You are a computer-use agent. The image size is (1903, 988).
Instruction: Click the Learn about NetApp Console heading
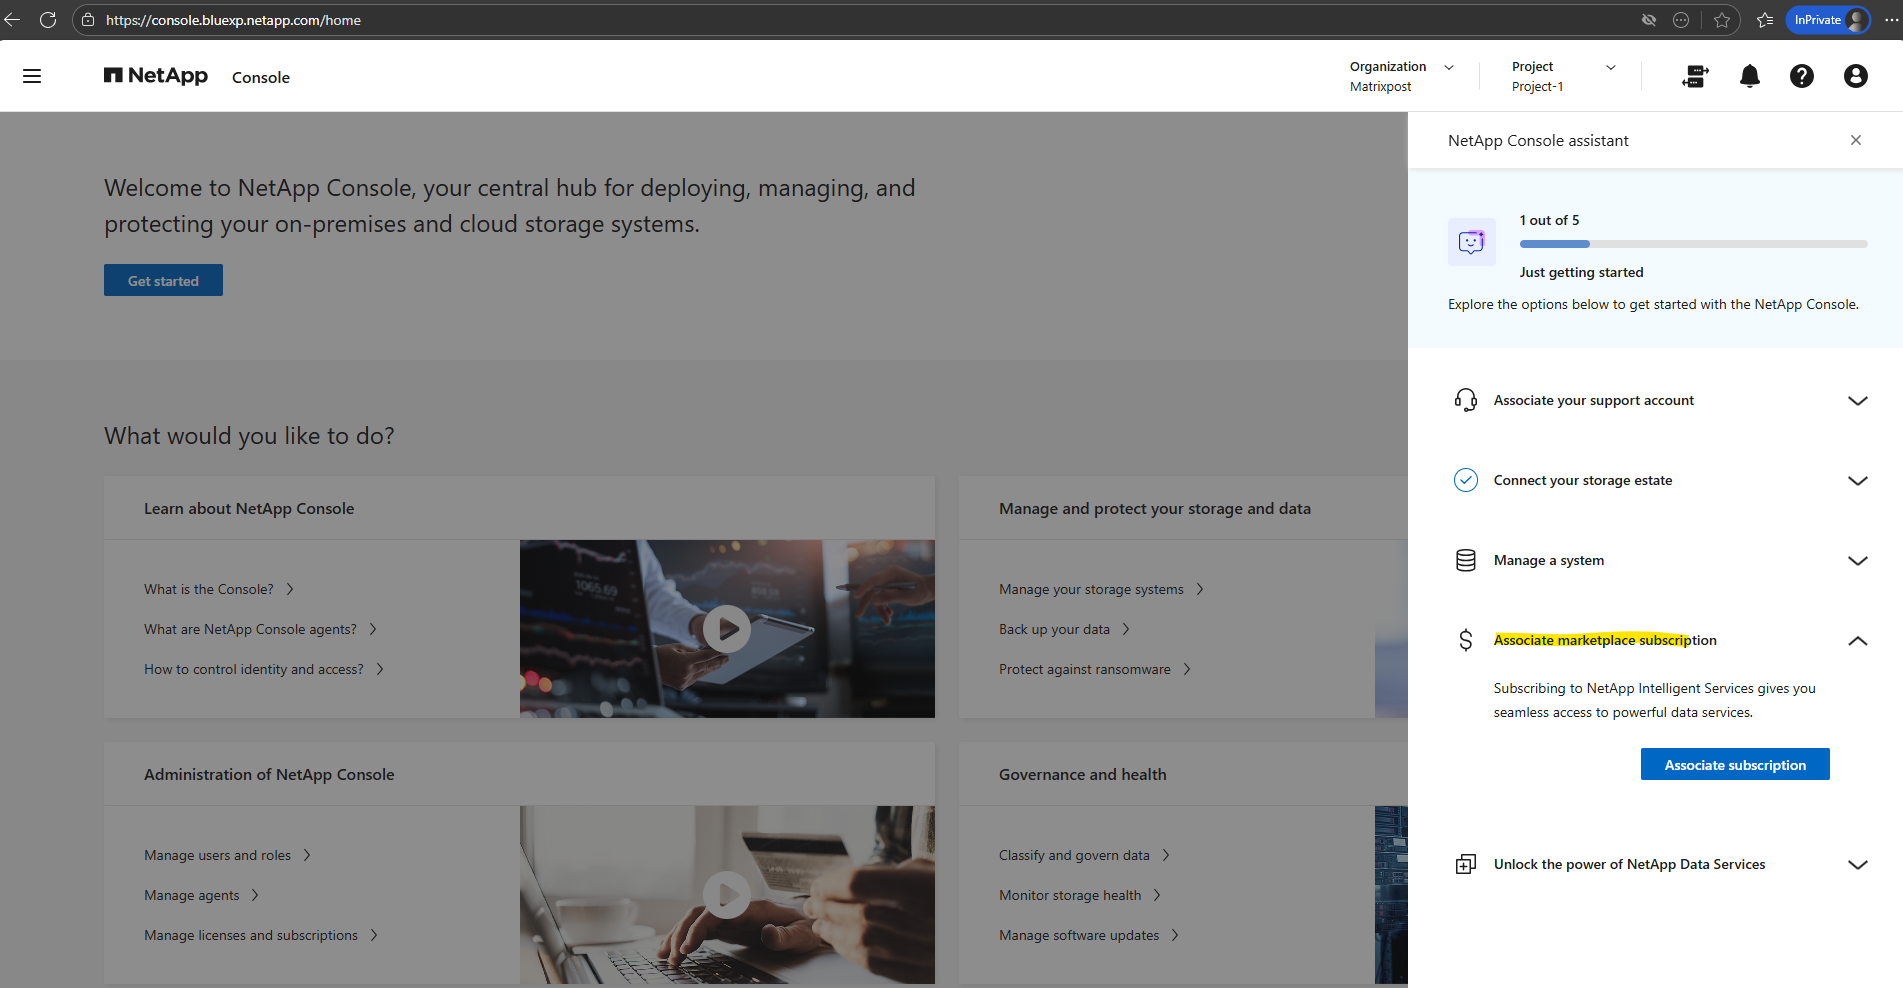[249, 508]
